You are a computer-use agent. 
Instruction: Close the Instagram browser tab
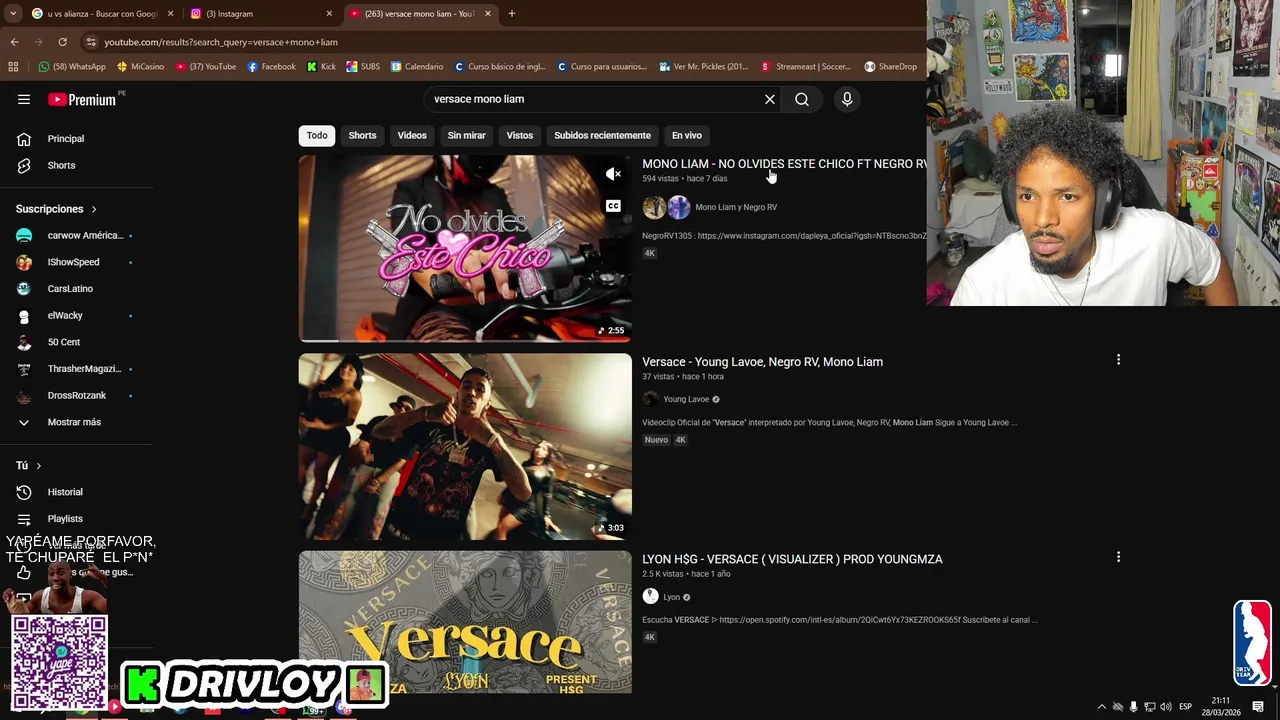tap(329, 14)
